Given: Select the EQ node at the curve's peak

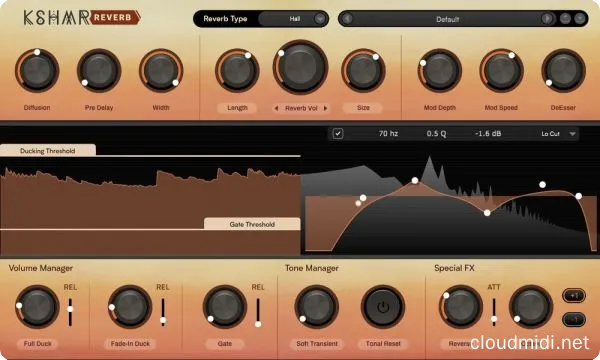Looking at the screenshot, I should click(415, 180).
